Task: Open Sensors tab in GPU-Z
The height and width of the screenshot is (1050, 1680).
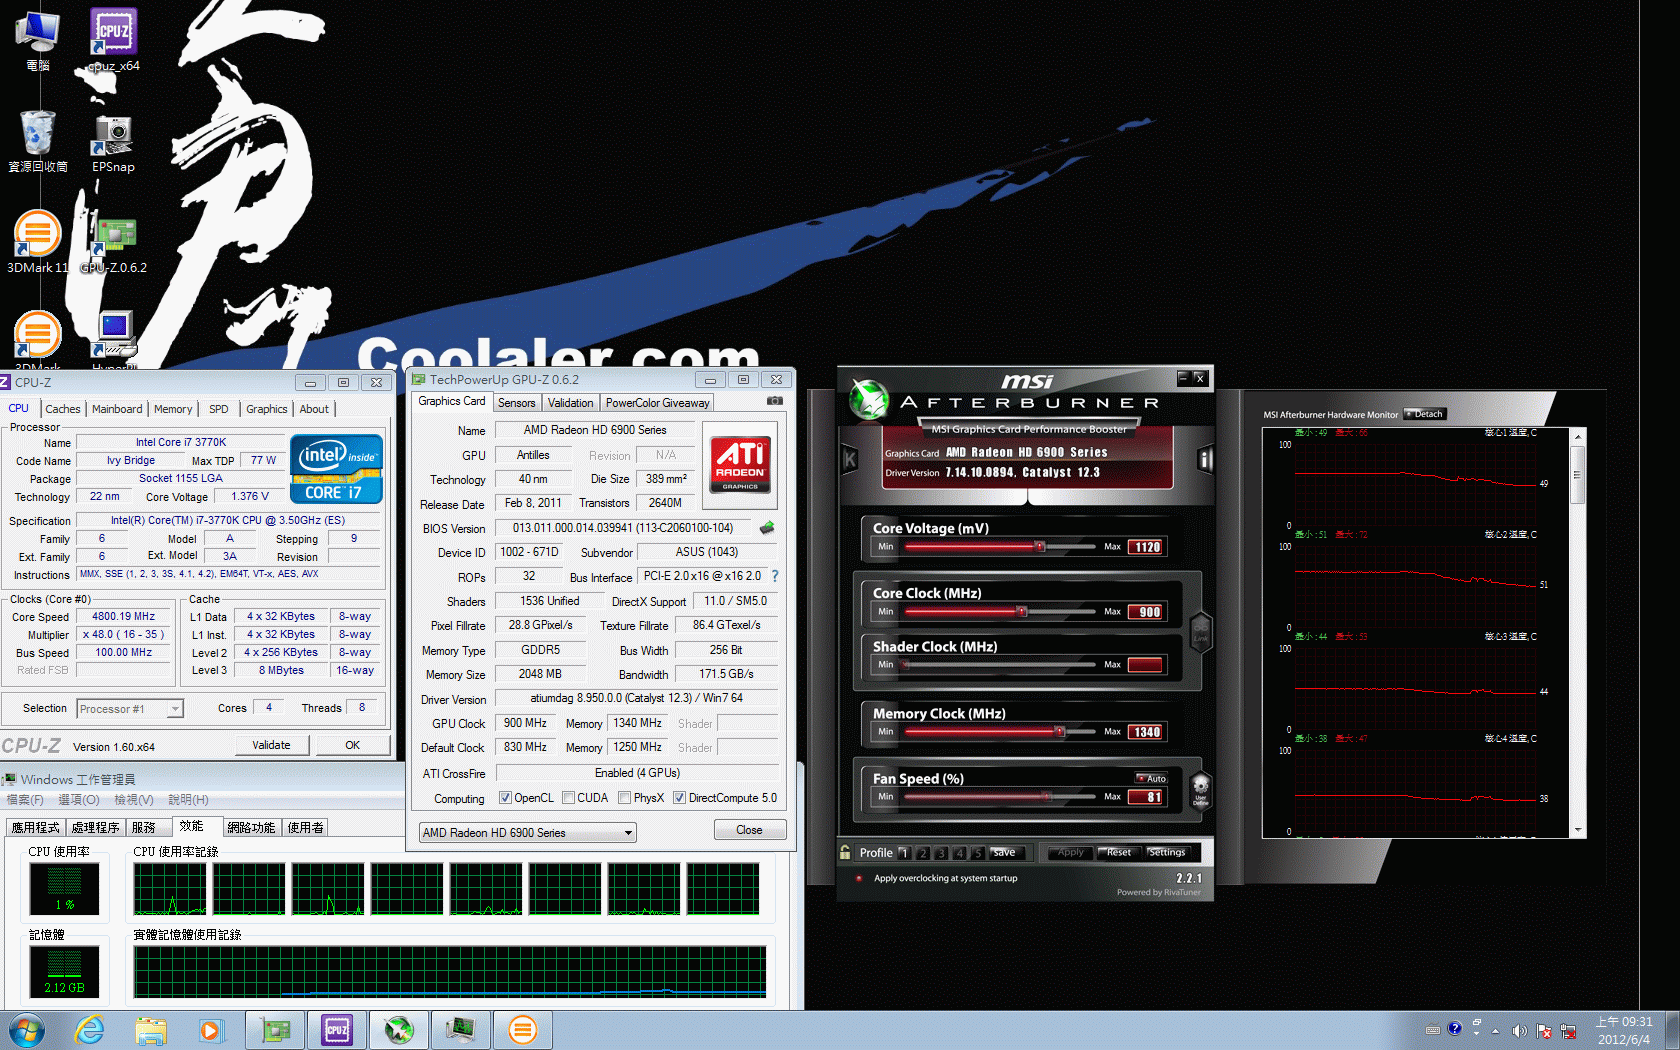Action: point(517,403)
